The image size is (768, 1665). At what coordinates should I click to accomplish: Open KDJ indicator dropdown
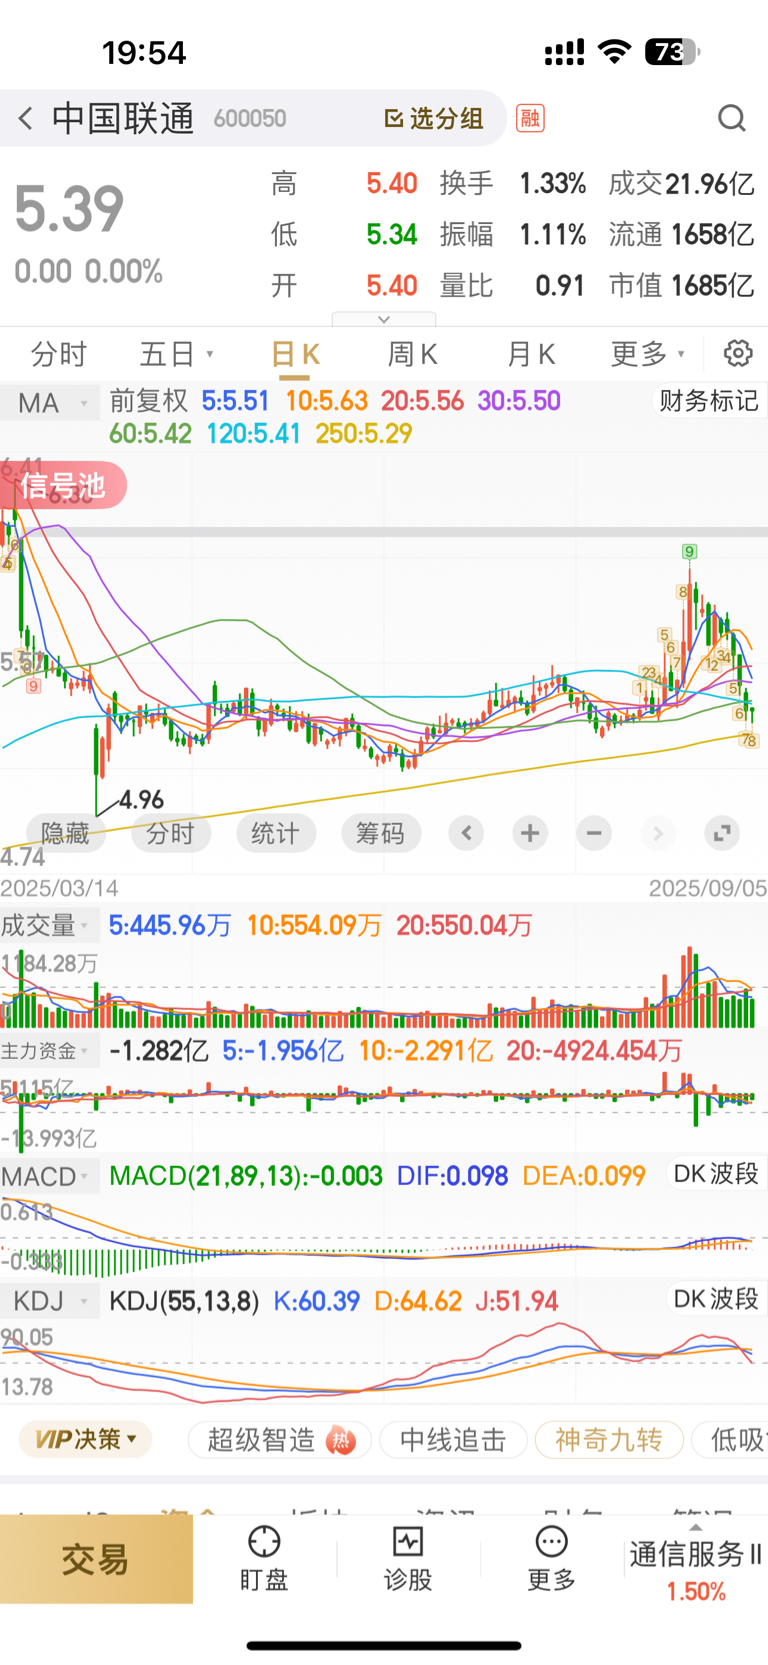tap(50, 1301)
